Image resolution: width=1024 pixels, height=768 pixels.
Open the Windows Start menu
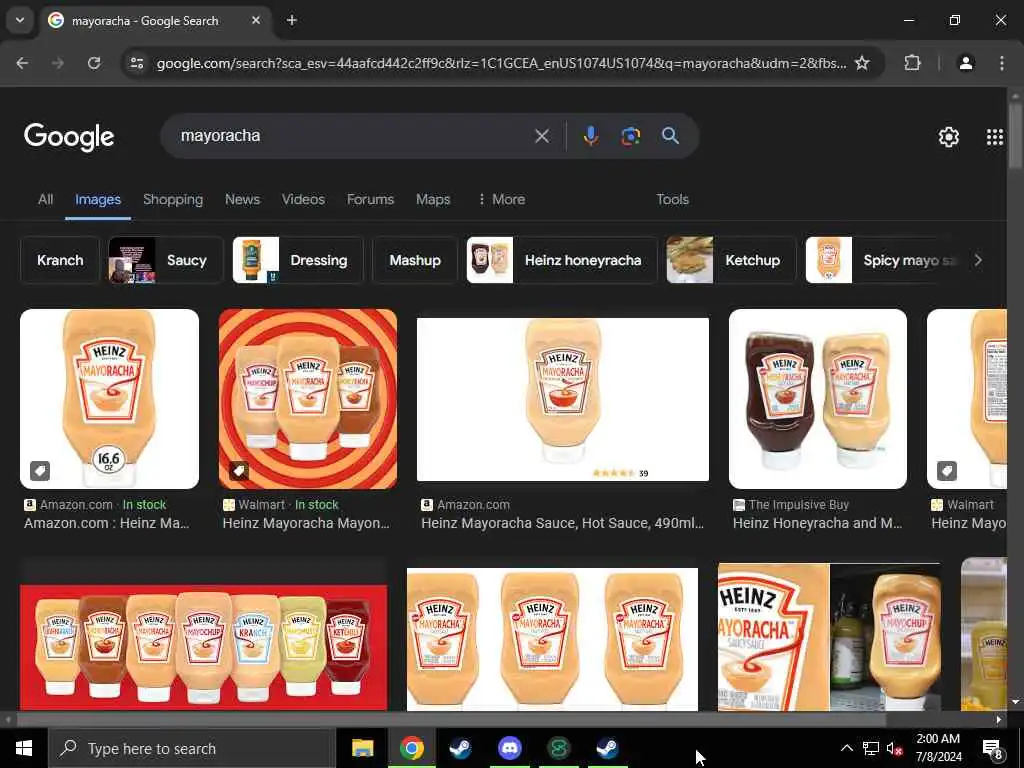tap(24, 748)
